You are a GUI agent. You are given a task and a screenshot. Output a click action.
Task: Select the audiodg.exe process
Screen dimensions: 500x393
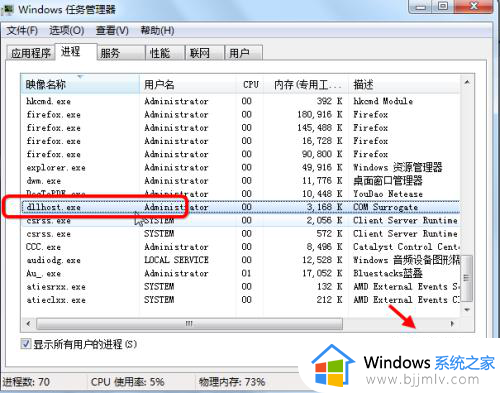pyautogui.click(x=240, y=260)
